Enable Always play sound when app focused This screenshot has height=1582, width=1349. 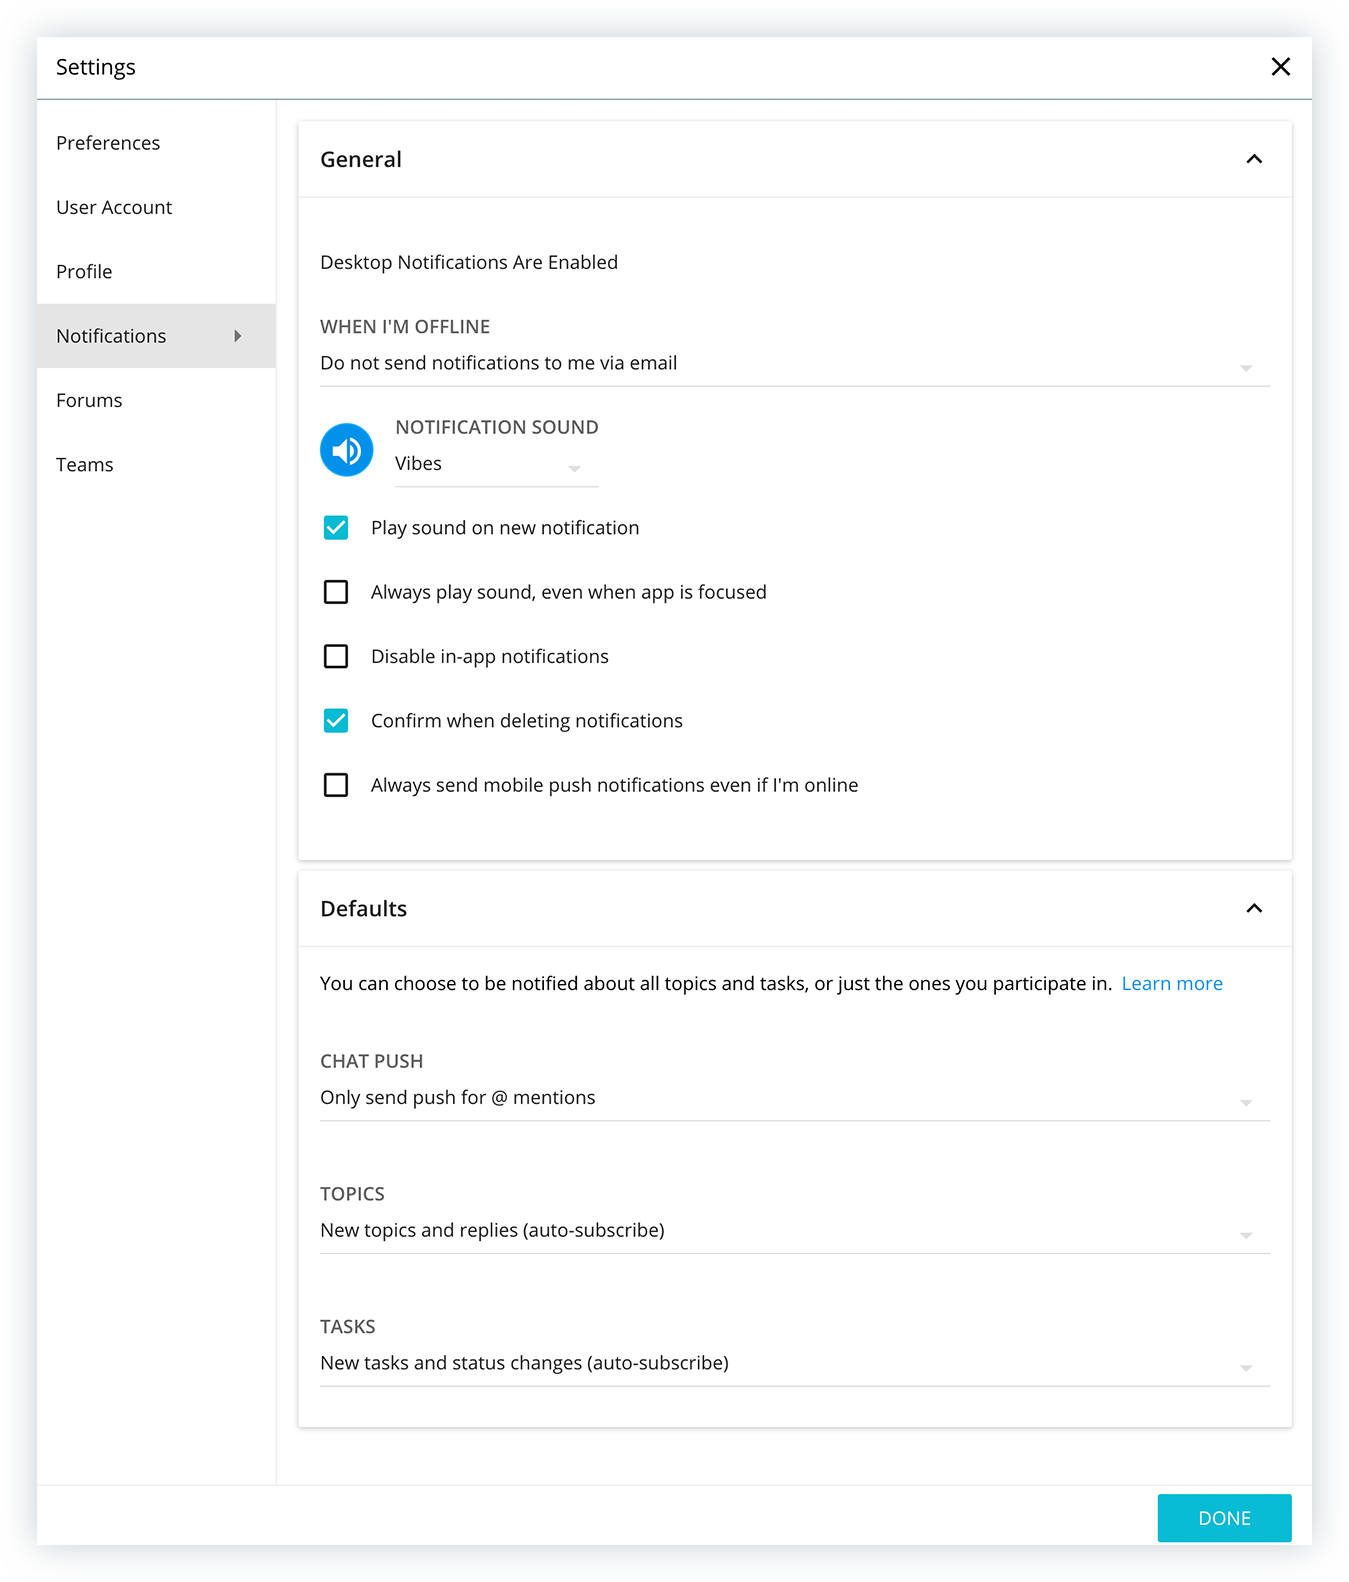pyautogui.click(x=336, y=592)
